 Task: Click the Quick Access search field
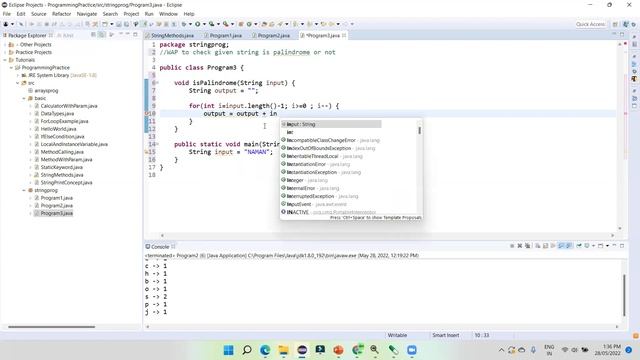pyautogui.click(x=590, y=24)
